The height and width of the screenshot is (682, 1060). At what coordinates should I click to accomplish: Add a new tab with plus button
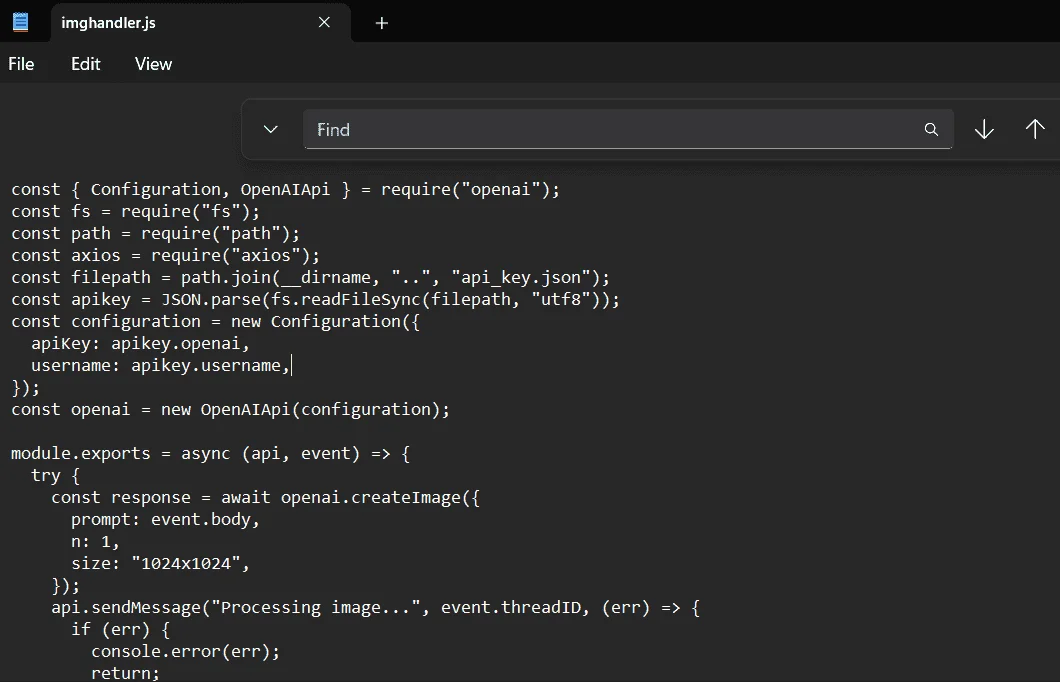381,23
